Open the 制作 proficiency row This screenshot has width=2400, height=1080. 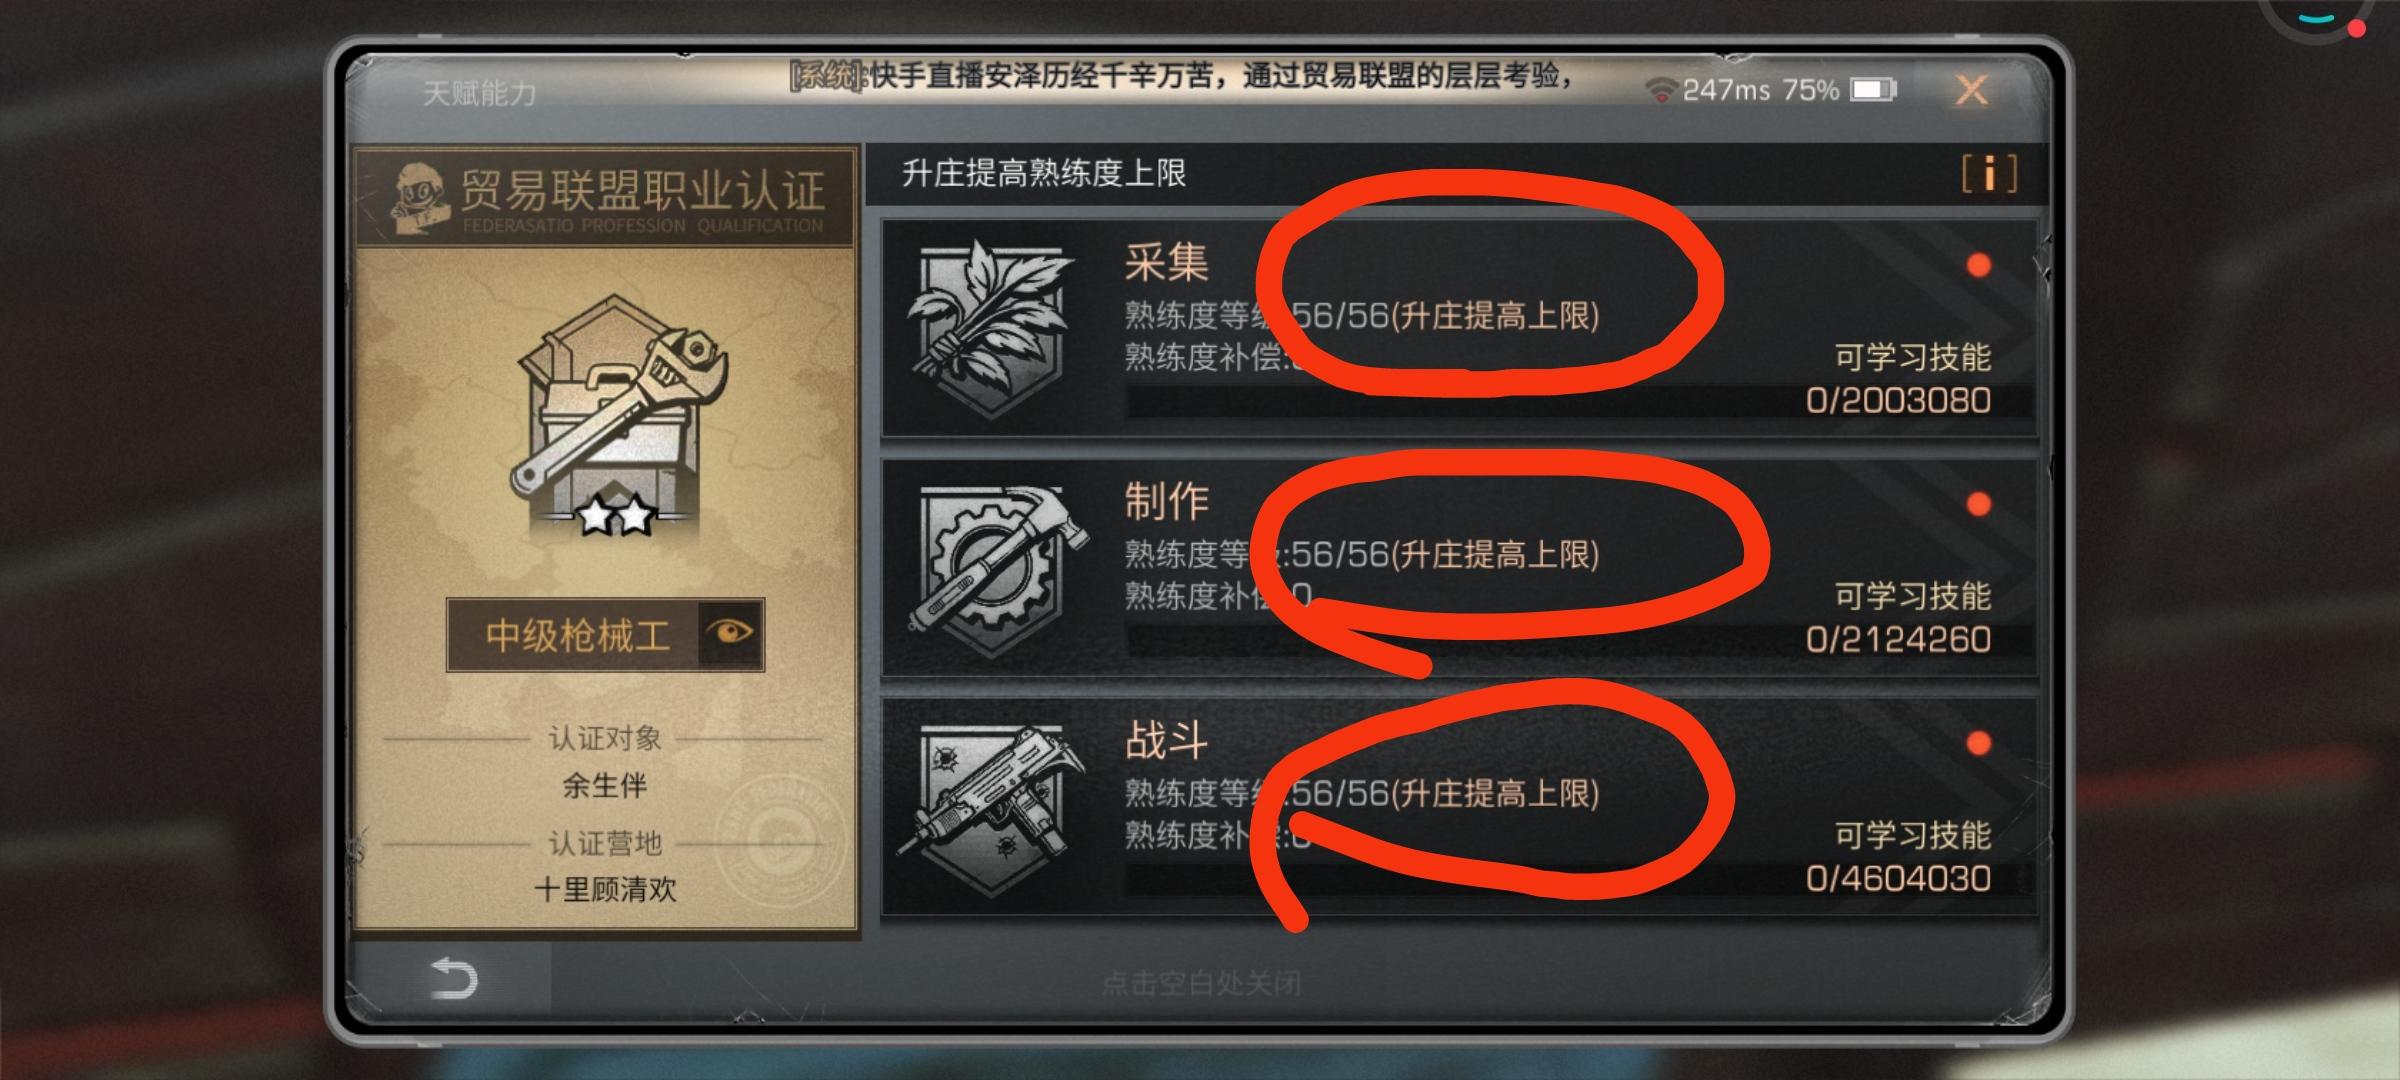click(1459, 567)
